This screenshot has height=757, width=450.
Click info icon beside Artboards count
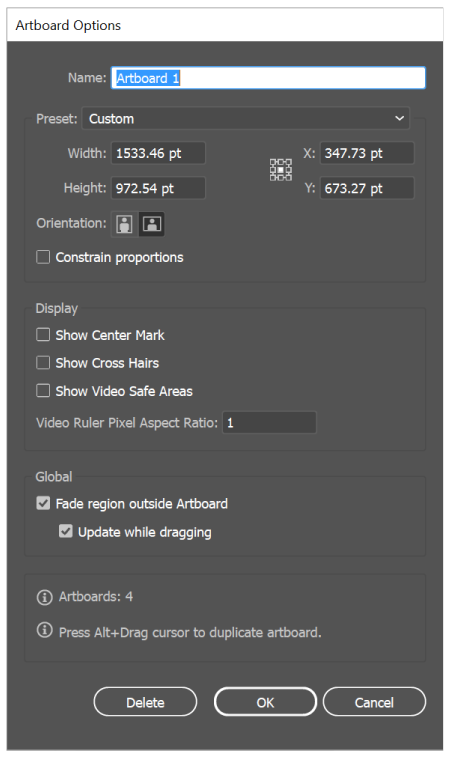(x=44, y=597)
